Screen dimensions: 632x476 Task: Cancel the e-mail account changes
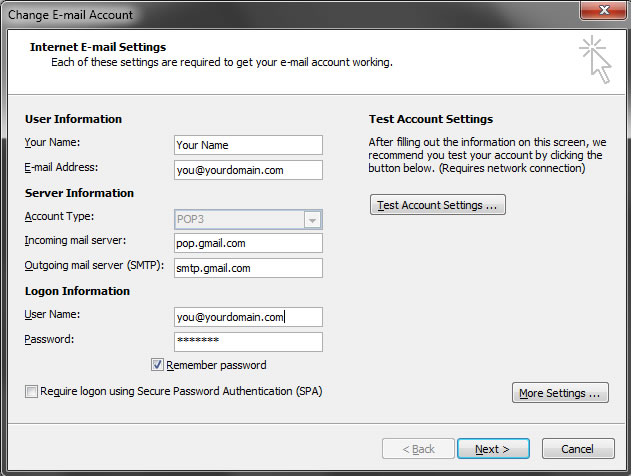tap(578, 449)
